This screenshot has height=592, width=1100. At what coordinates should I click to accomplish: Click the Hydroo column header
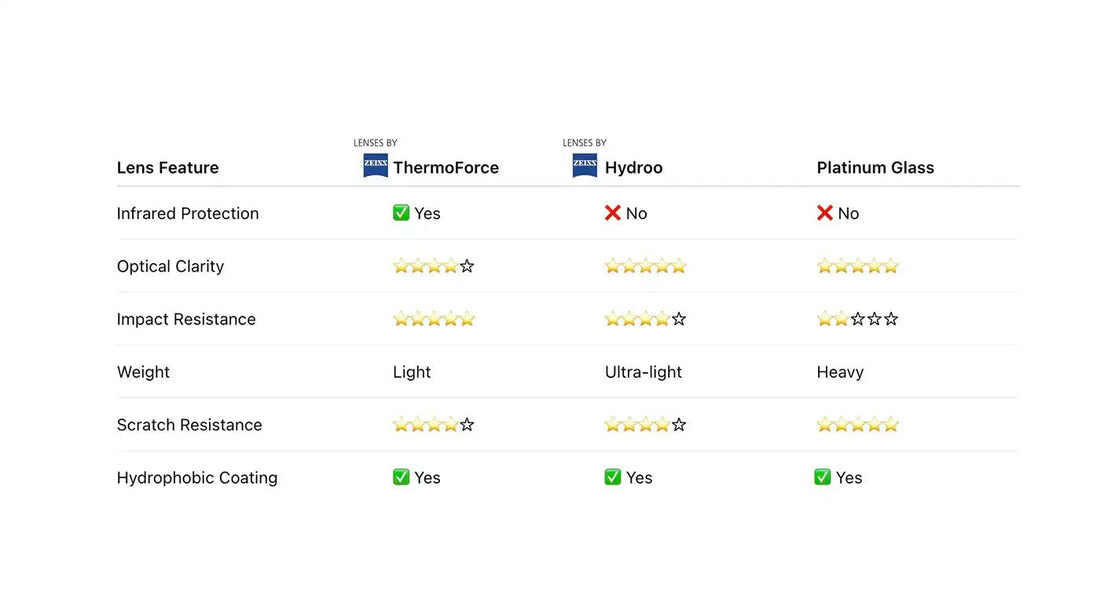pyautogui.click(x=633, y=168)
